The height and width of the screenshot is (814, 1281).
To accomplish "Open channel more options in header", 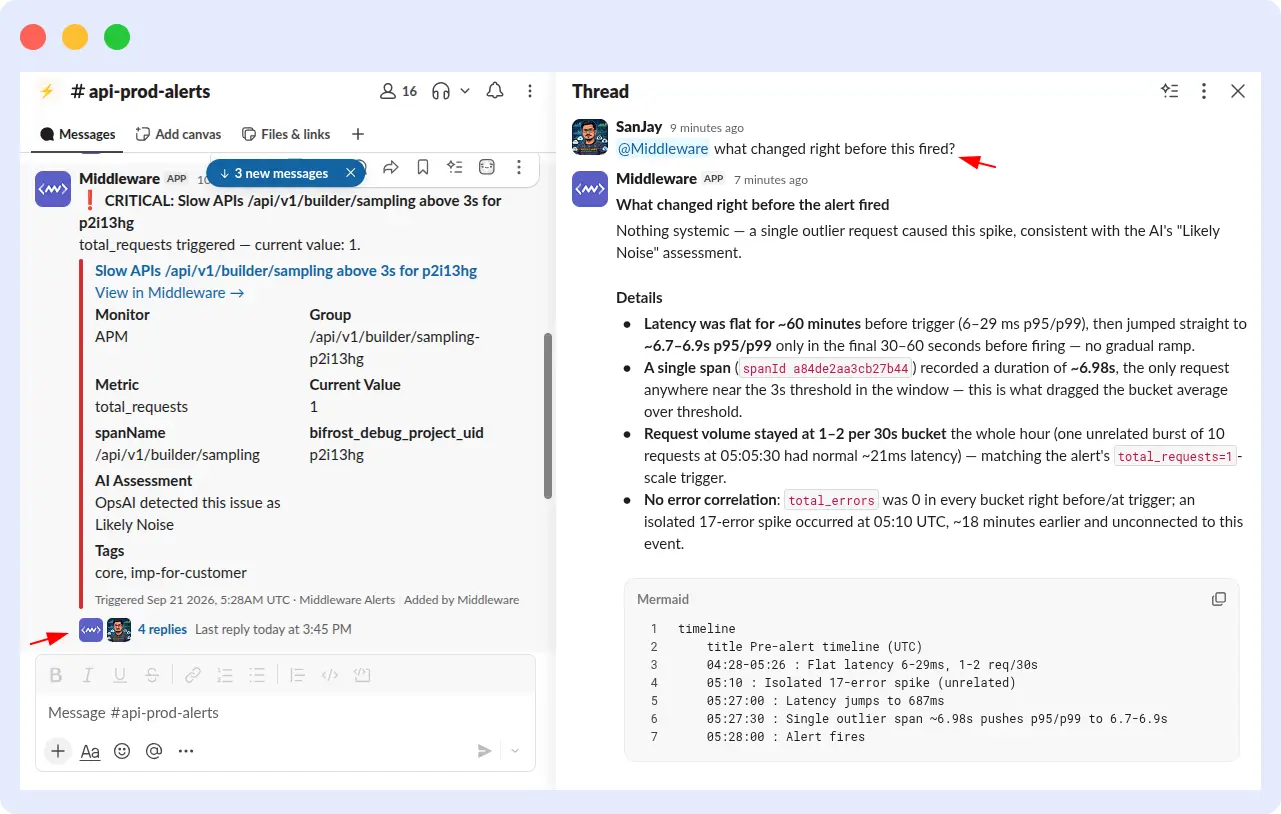I will [530, 91].
